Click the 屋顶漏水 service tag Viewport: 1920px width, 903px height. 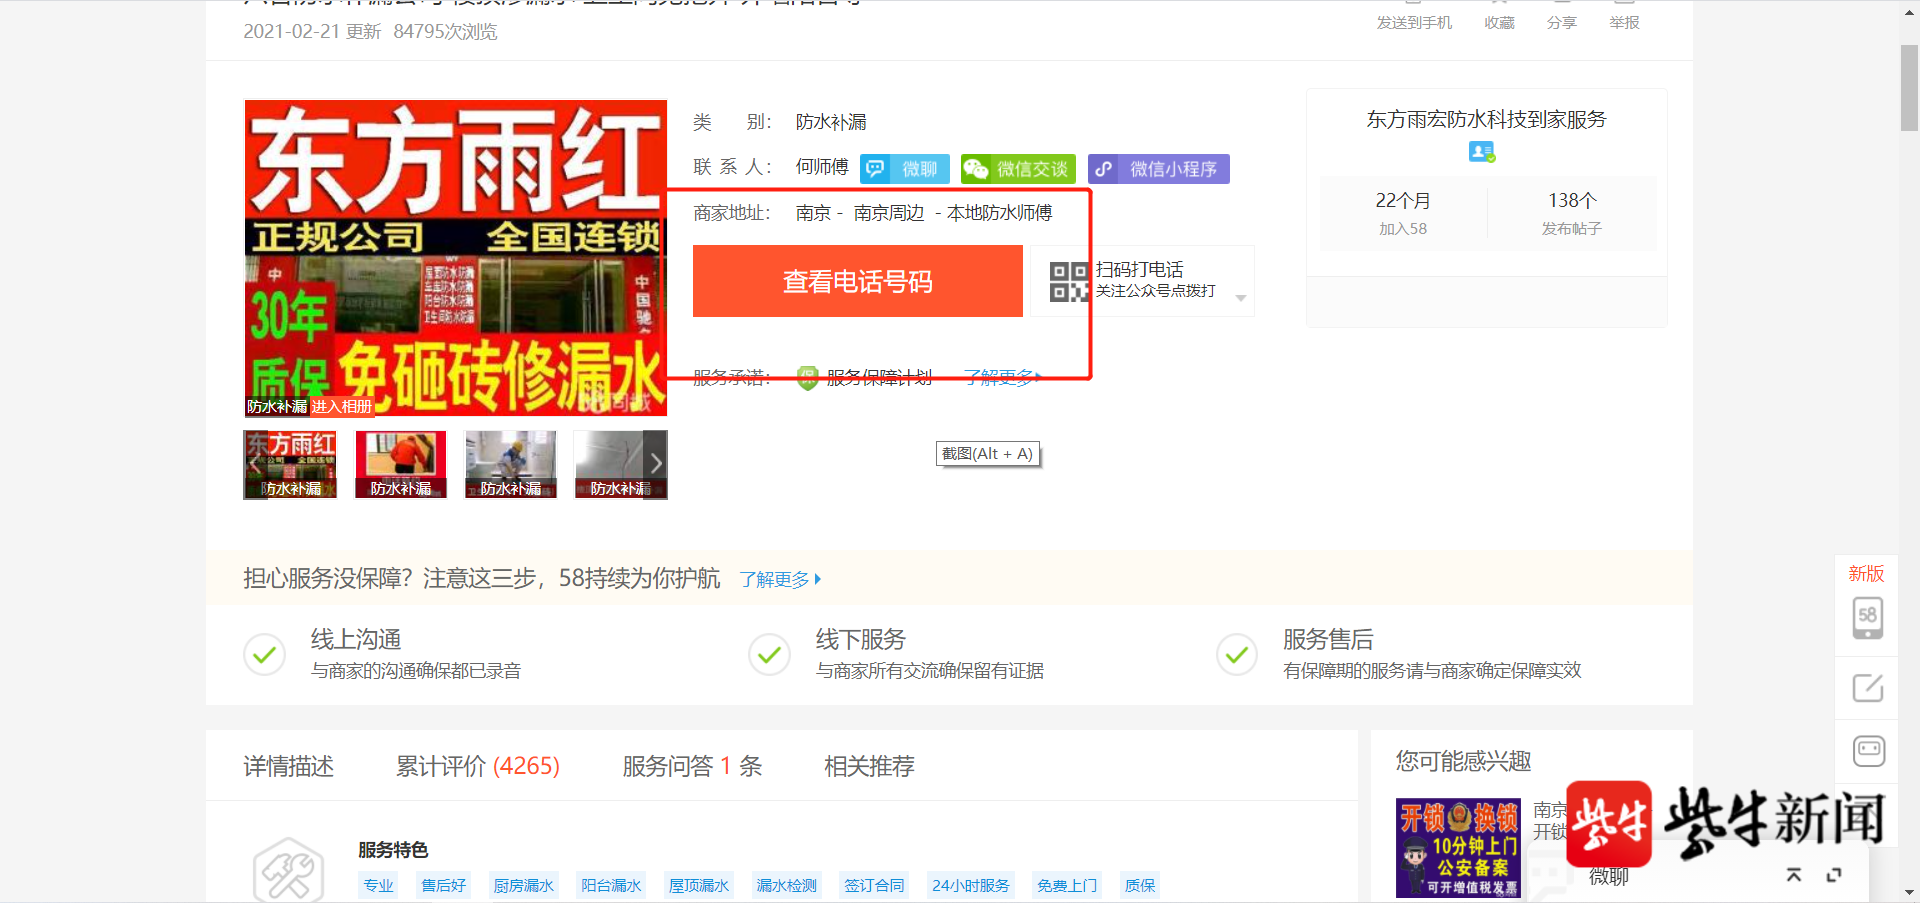[x=699, y=885]
